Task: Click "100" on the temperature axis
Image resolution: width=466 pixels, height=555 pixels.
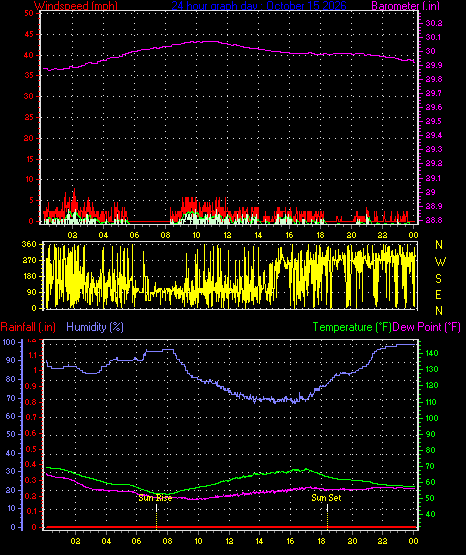Action: click(431, 418)
